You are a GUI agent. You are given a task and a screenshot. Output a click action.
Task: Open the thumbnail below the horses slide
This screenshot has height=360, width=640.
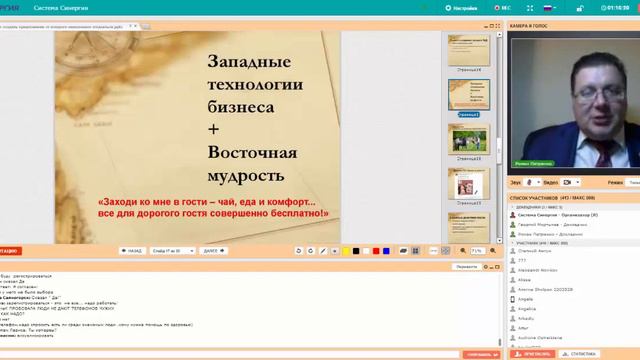pyautogui.click(x=469, y=184)
